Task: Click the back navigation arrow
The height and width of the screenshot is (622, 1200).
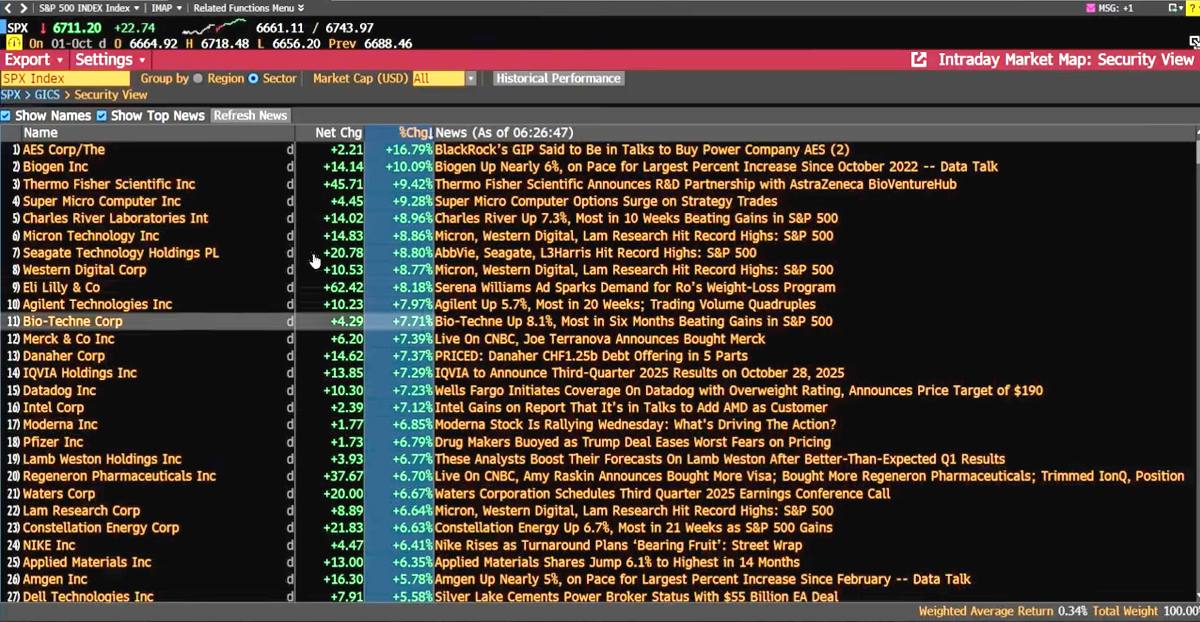Action: (9, 8)
